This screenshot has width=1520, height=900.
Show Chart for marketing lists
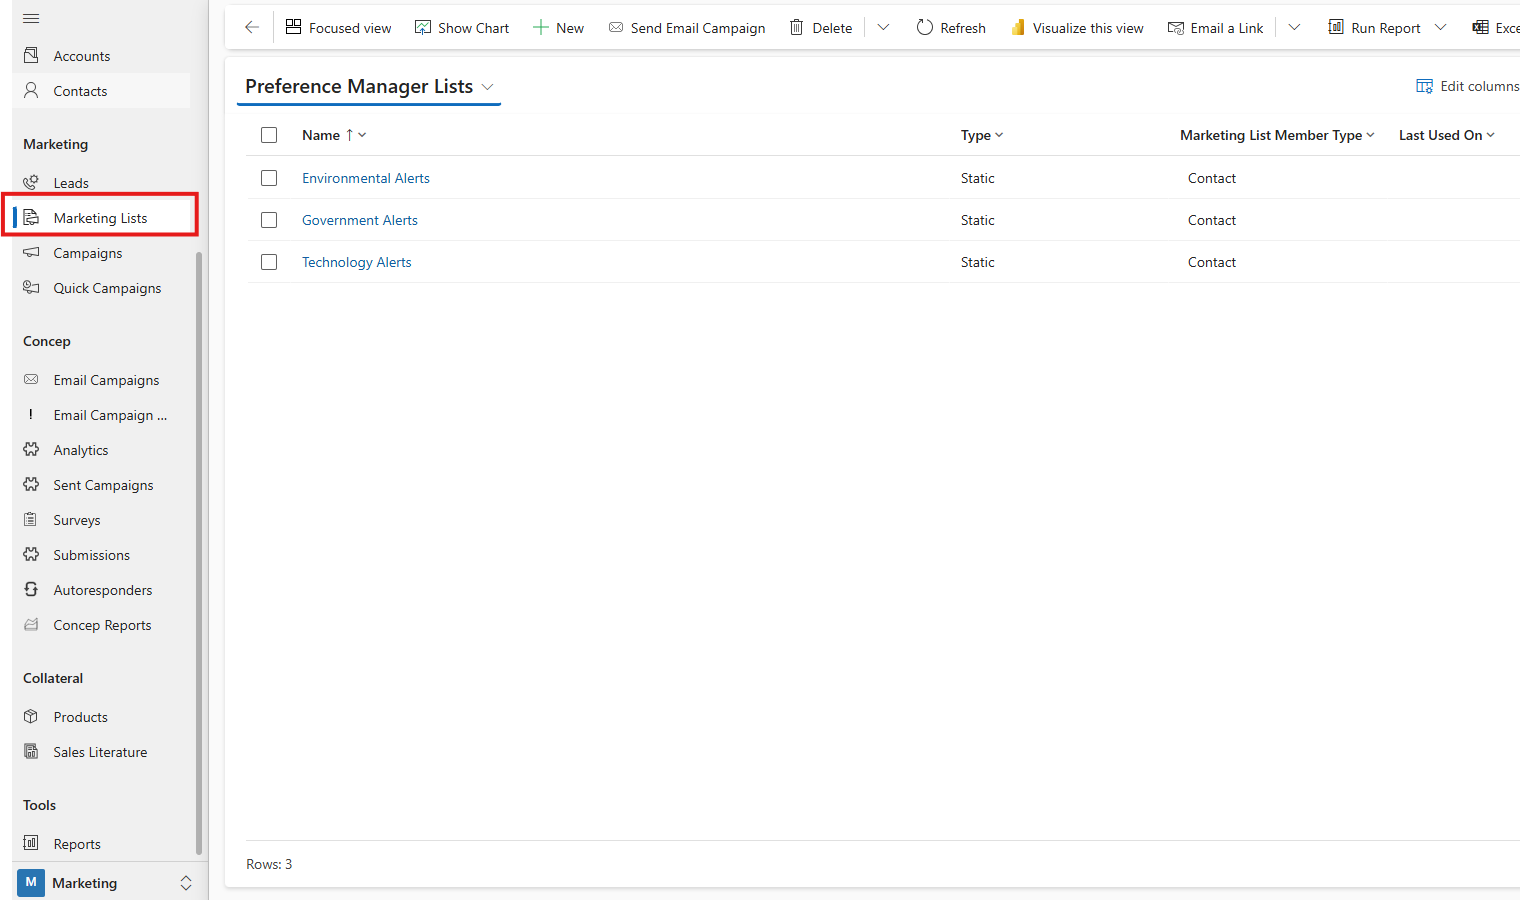[x=461, y=27]
